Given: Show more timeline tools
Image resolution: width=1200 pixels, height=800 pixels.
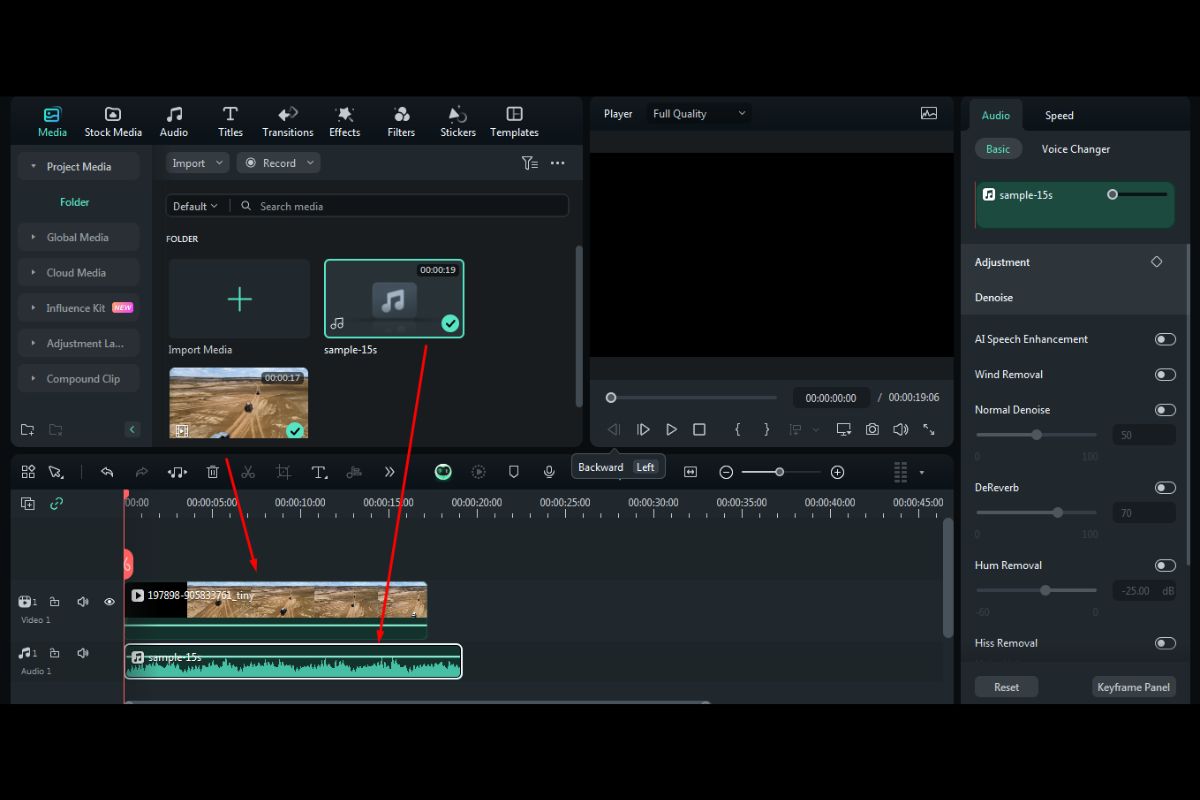Looking at the screenshot, I should click(x=389, y=472).
